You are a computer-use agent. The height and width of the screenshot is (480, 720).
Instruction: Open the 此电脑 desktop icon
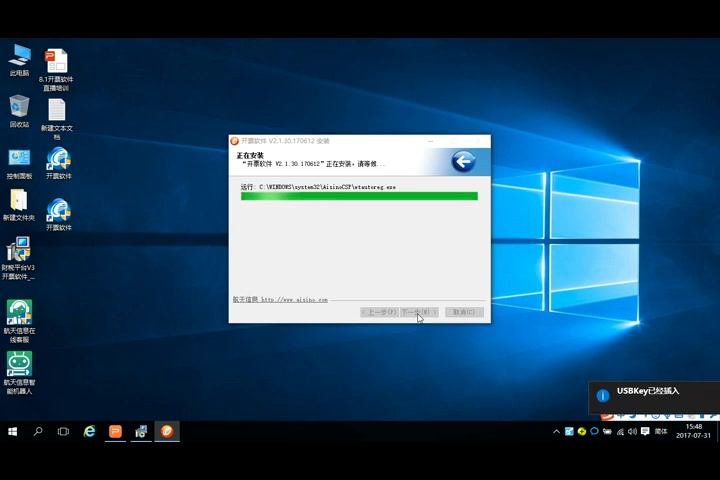19,60
